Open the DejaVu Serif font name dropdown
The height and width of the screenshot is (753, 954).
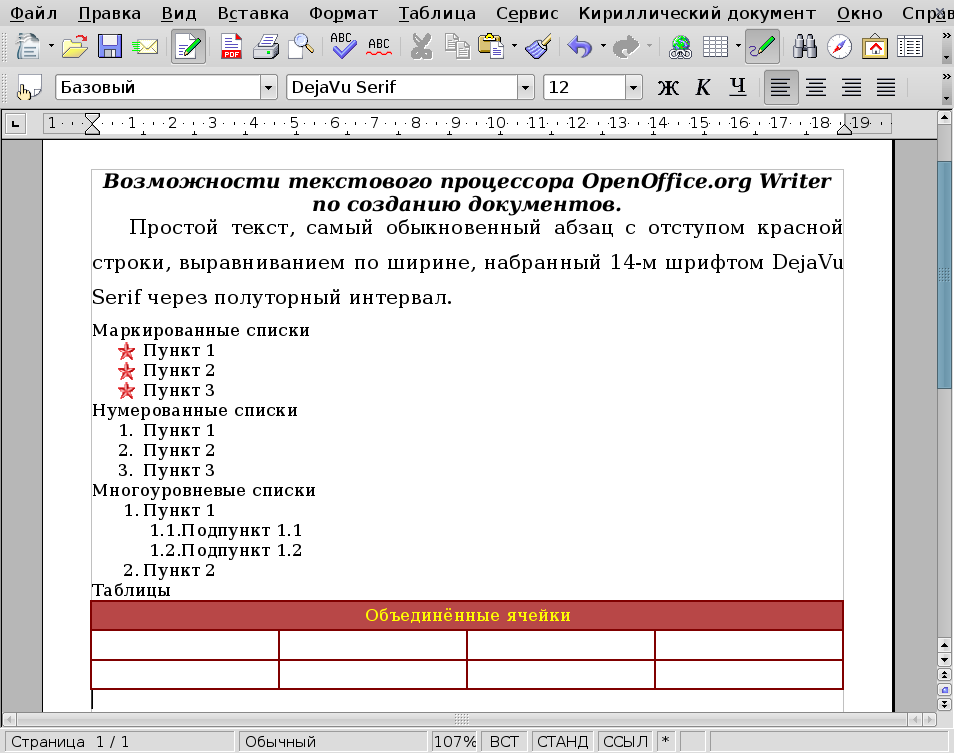pos(525,88)
